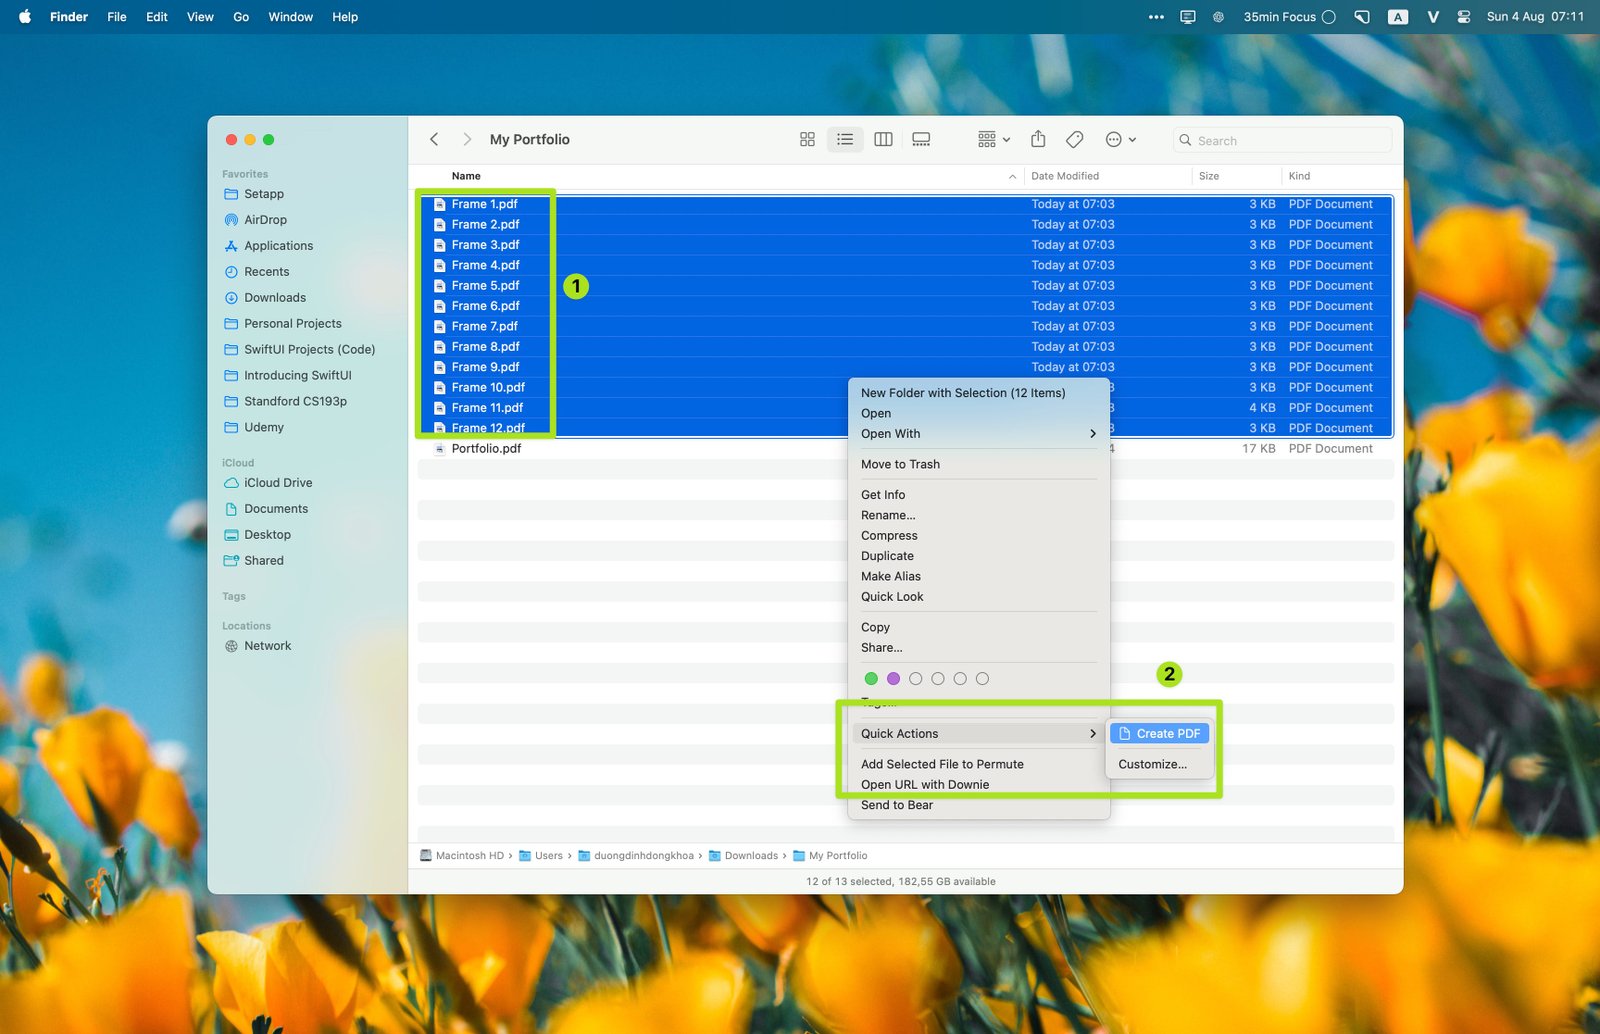1600x1034 pixels.
Task: Open Control Center in the menu bar
Action: (x=1463, y=17)
